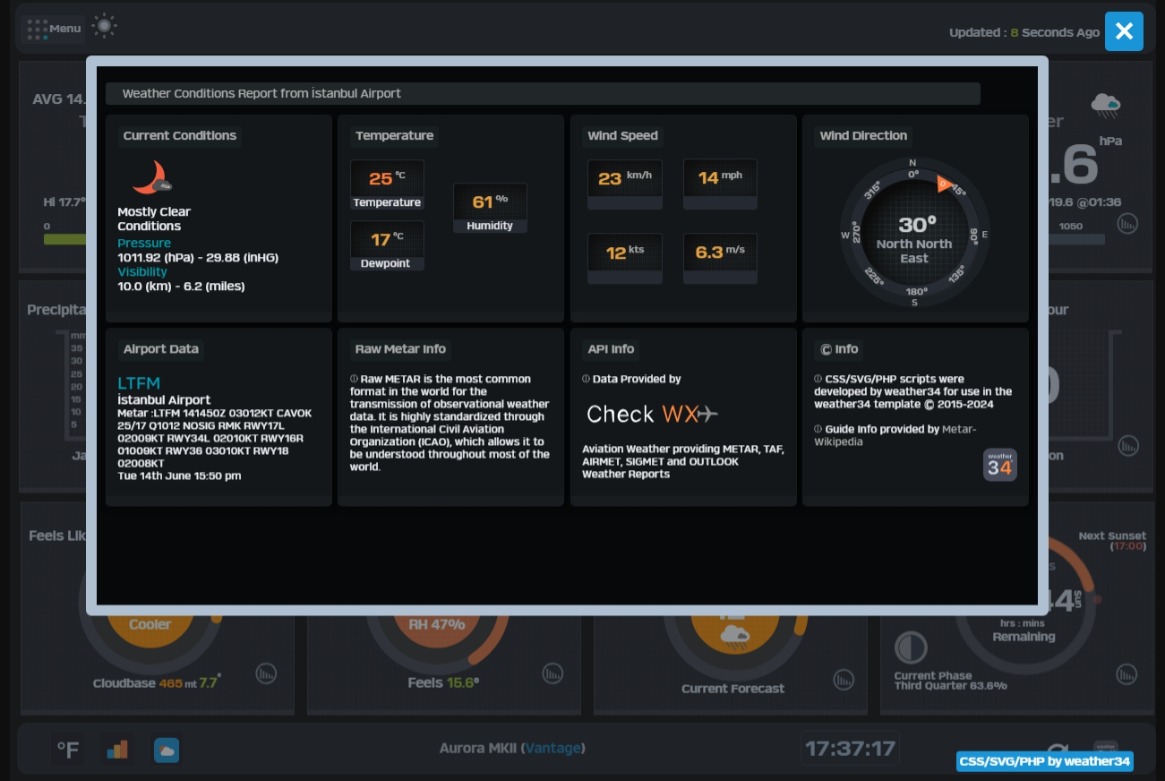Toggle the sun light theme icon
This screenshot has width=1165, height=781.
[x=104, y=26]
